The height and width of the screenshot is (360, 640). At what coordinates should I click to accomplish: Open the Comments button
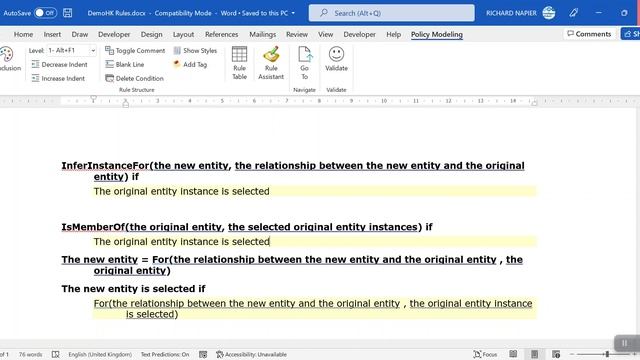(x=589, y=34)
